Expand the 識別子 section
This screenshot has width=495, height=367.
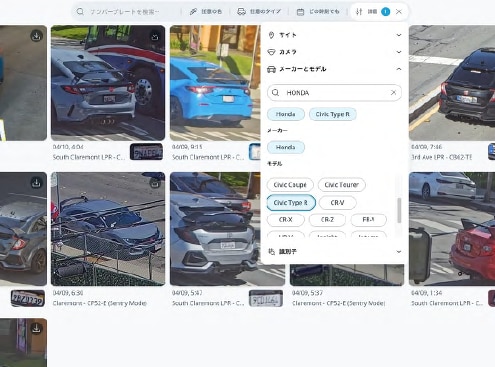pos(399,251)
